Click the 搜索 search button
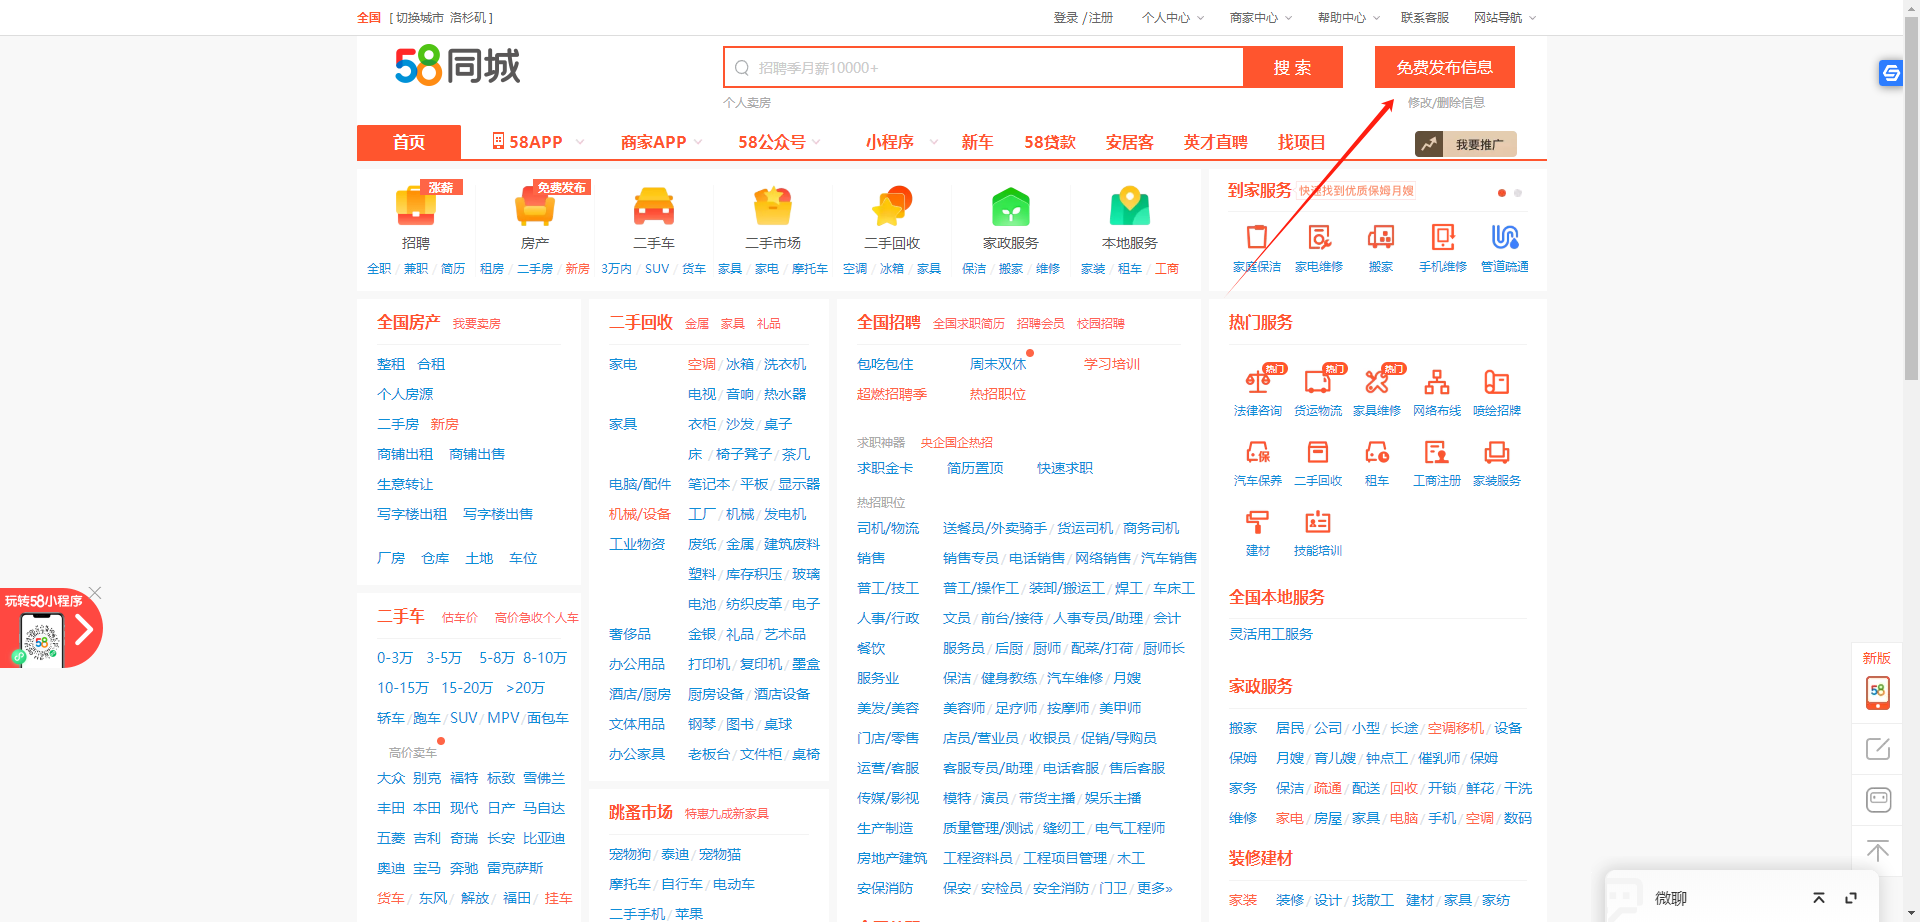Viewport: 1920px width, 922px height. tap(1292, 67)
